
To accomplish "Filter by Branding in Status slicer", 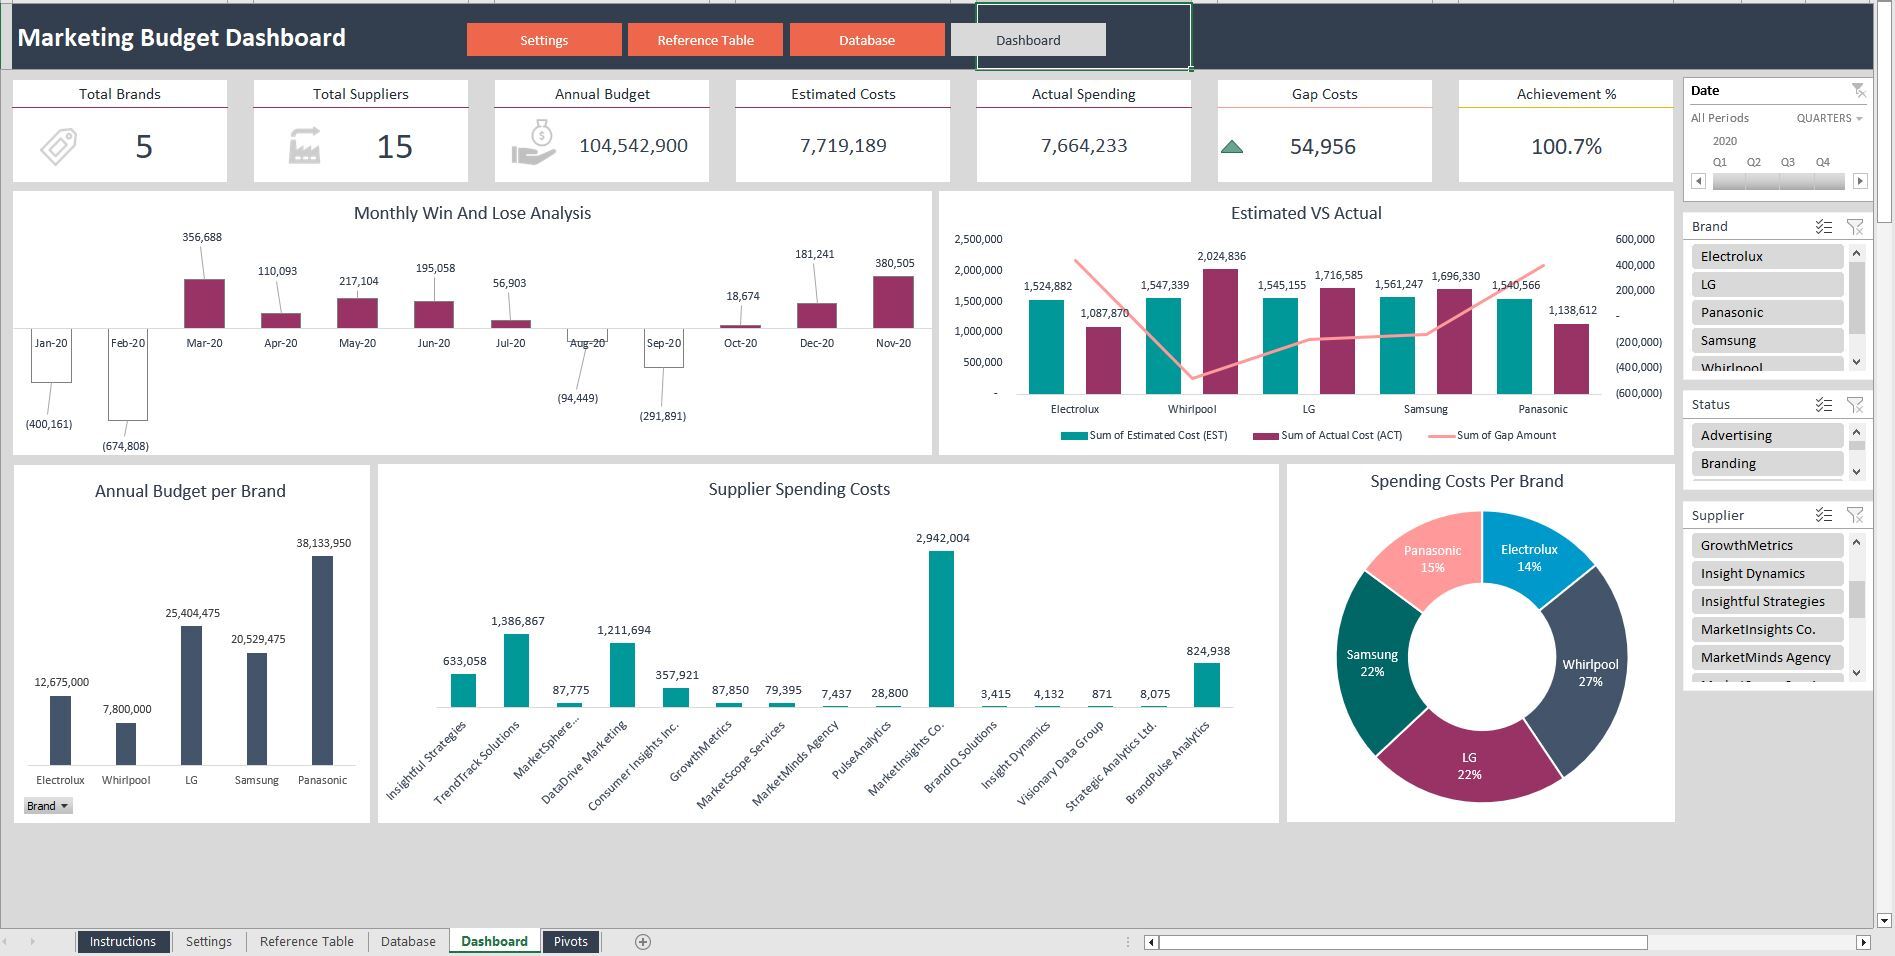I will pos(1767,463).
